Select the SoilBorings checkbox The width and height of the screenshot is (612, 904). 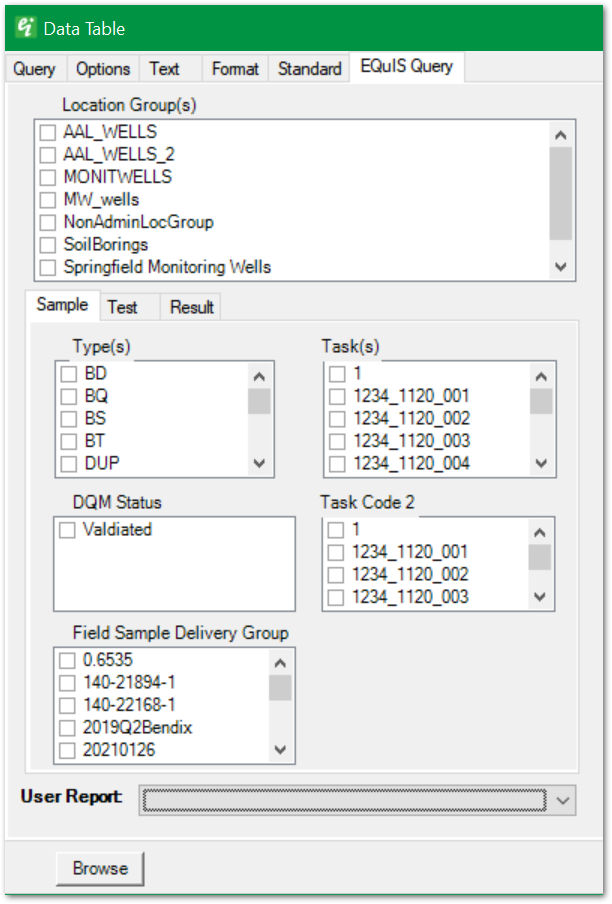point(46,244)
